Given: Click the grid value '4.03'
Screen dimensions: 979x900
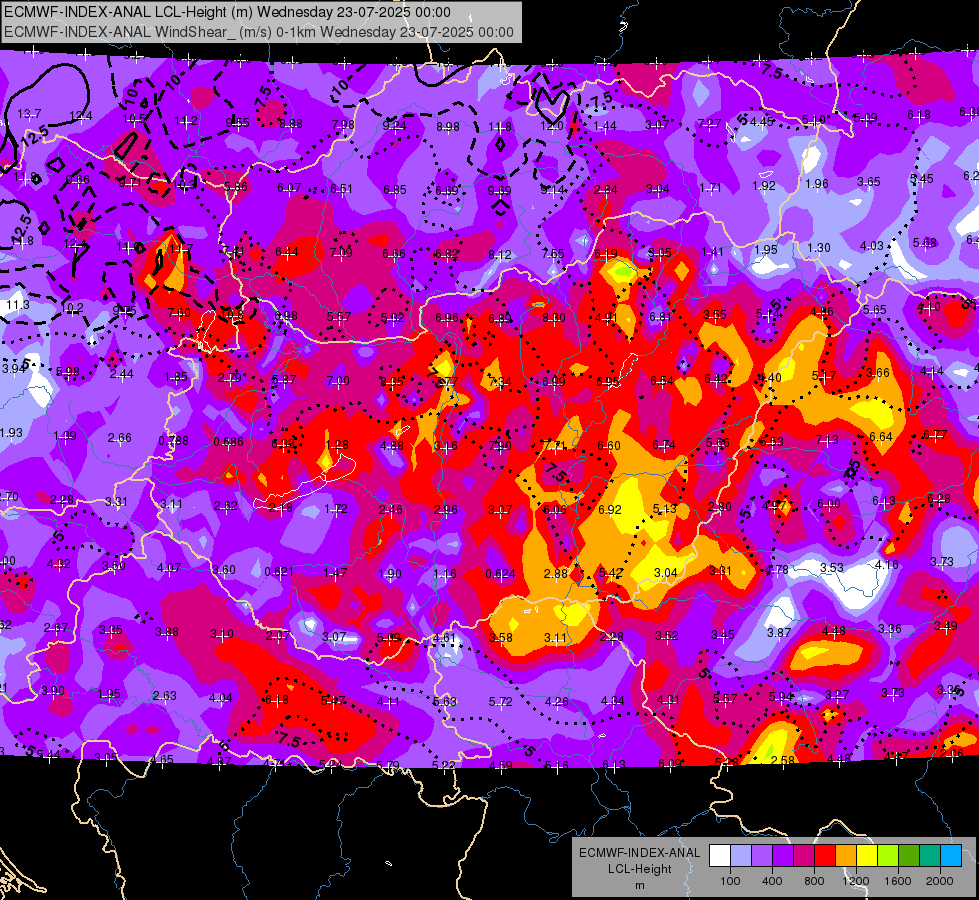Looking at the screenshot, I should click(872, 246).
